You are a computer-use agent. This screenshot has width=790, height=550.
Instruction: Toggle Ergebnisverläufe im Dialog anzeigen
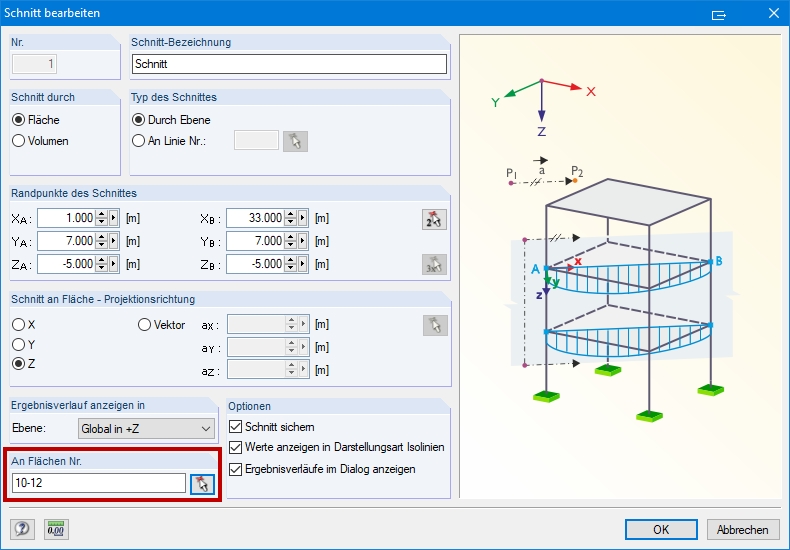click(x=235, y=469)
